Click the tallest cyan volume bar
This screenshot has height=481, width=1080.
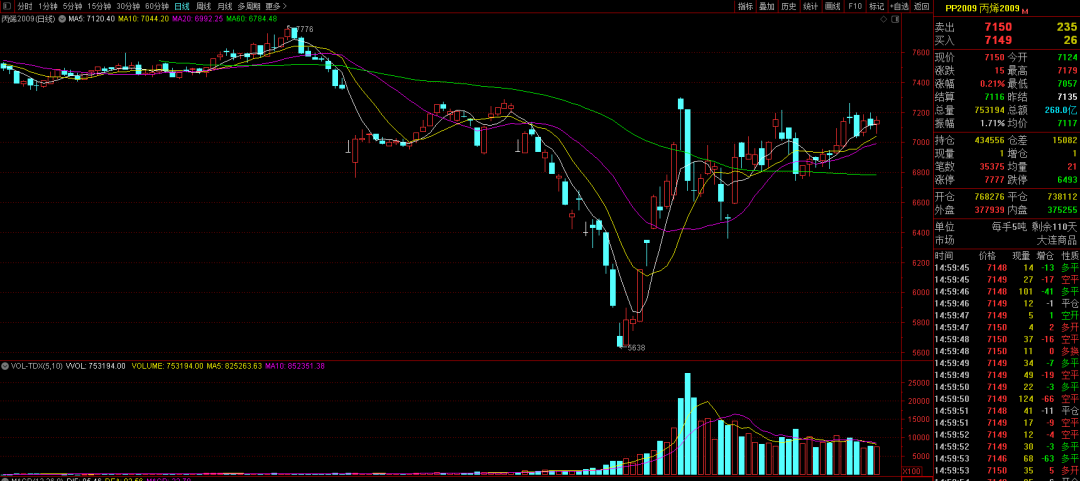coord(687,424)
